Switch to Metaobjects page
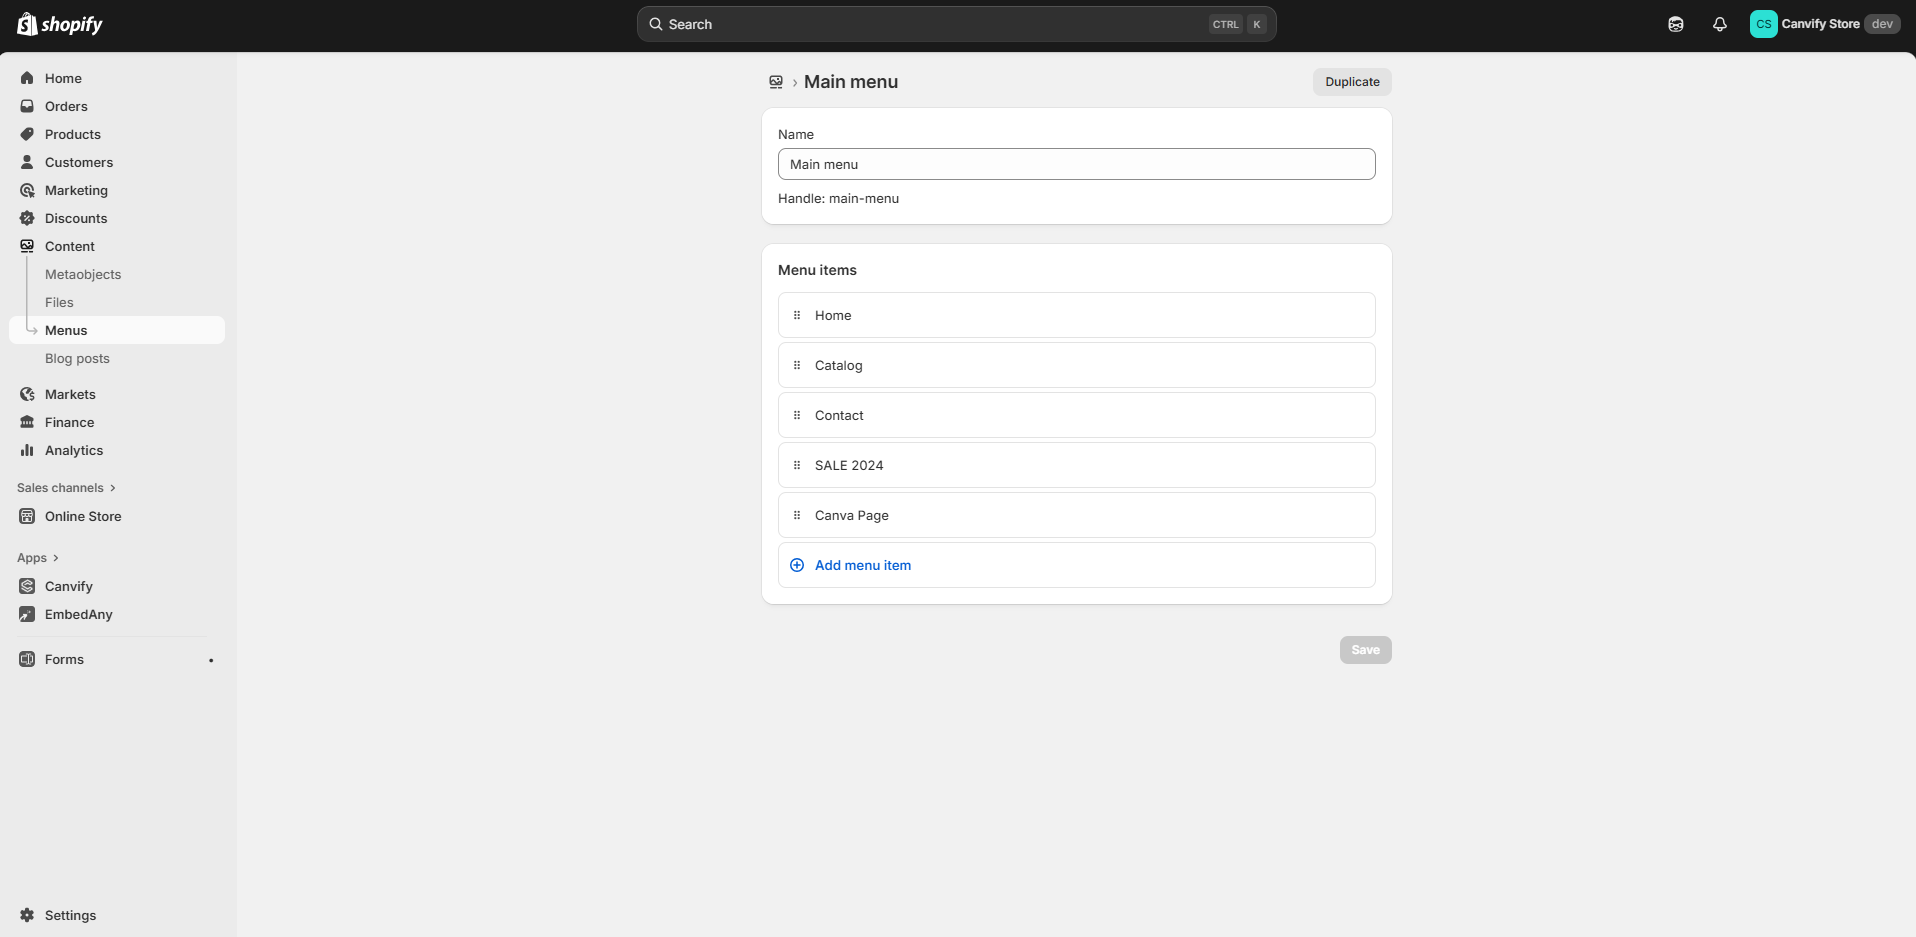This screenshot has width=1916, height=937. click(83, 274)
